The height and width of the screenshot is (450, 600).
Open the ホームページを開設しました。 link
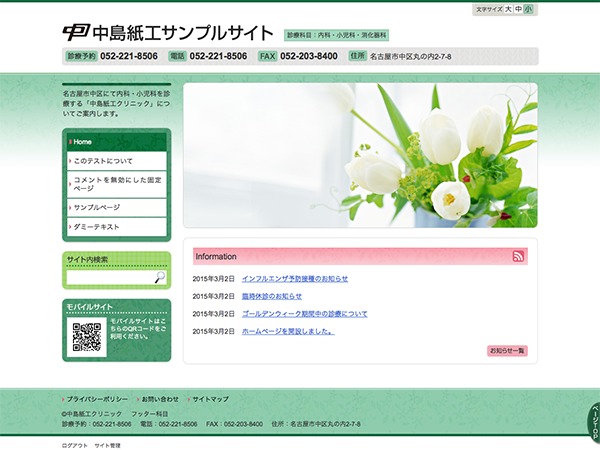coord(288,331)
